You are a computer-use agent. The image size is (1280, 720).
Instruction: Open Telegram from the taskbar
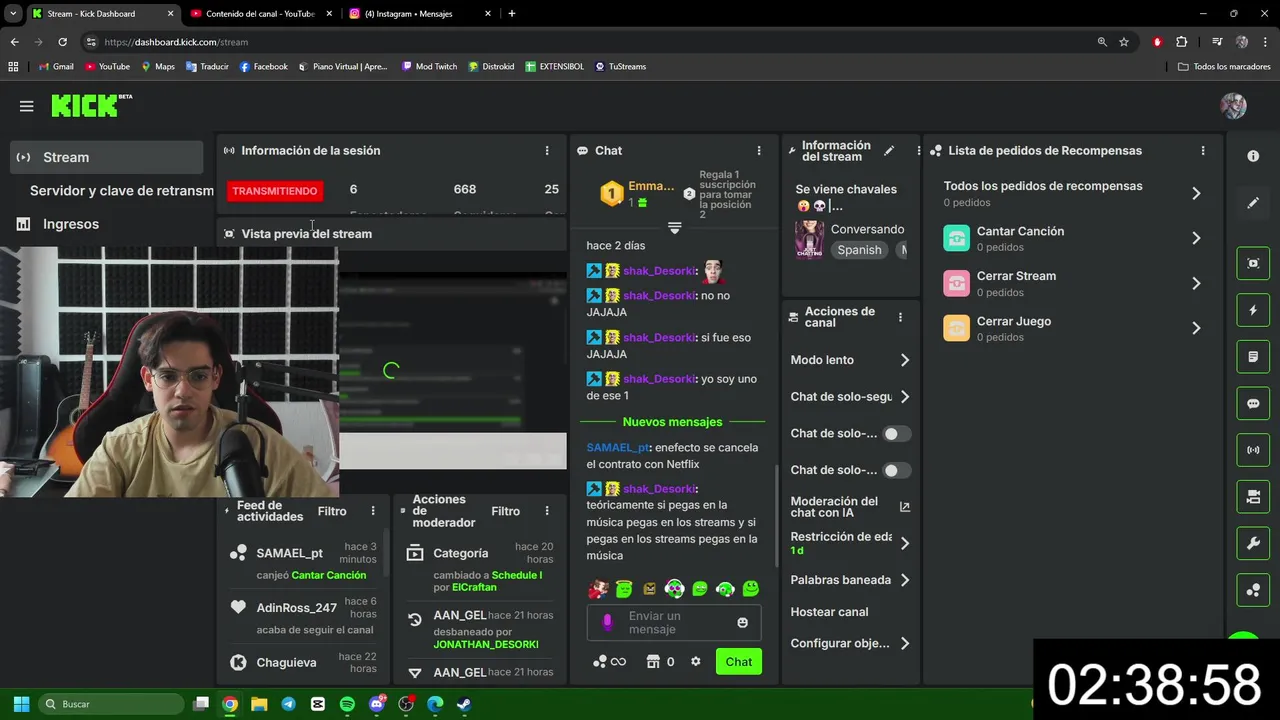(x=289, y=704)
